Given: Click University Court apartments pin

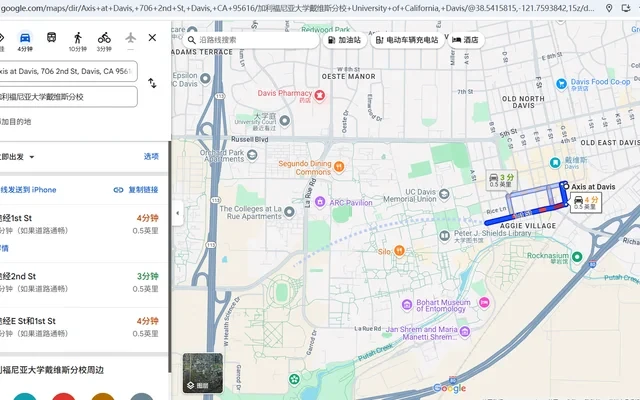Looking at the screenshot, I should (284, 120).
